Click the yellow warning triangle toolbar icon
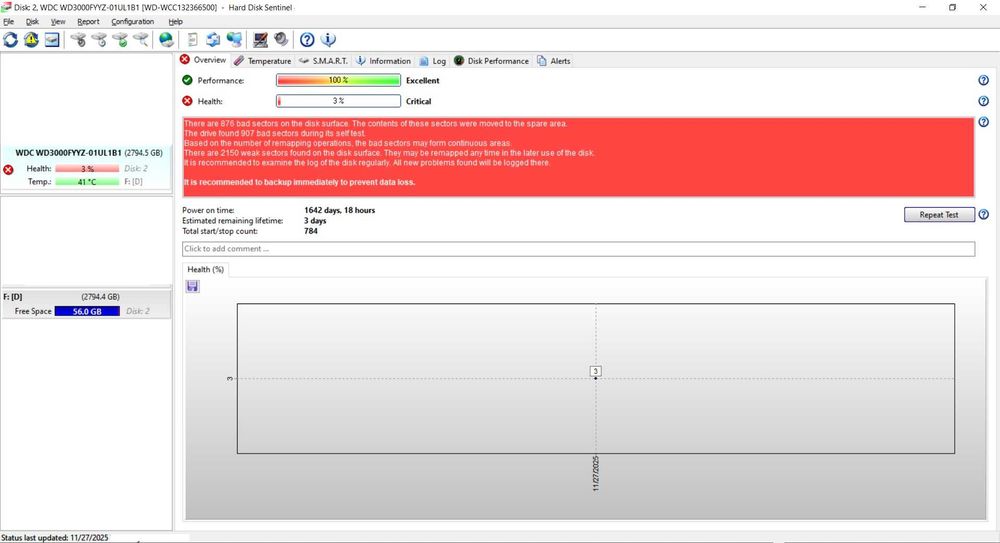 coord(31,40)
